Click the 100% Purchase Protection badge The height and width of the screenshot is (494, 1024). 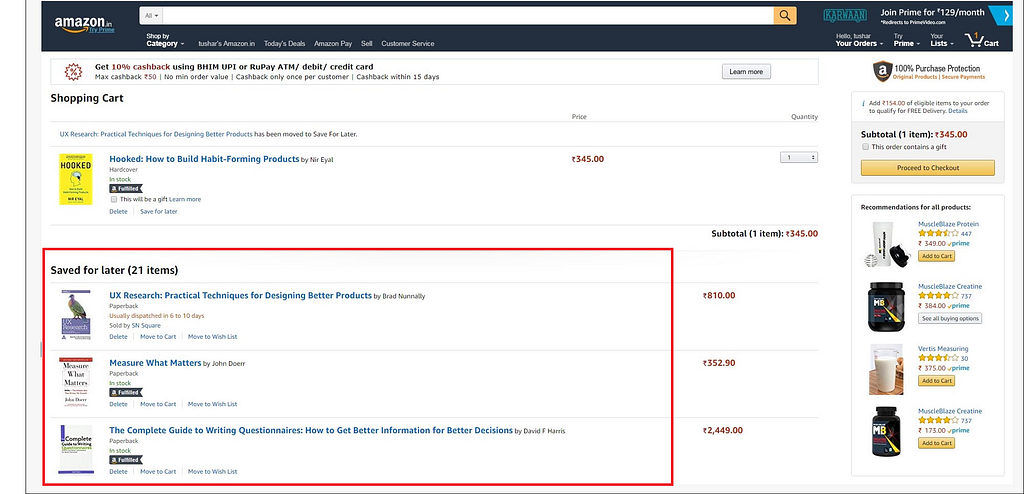(927, 71)
